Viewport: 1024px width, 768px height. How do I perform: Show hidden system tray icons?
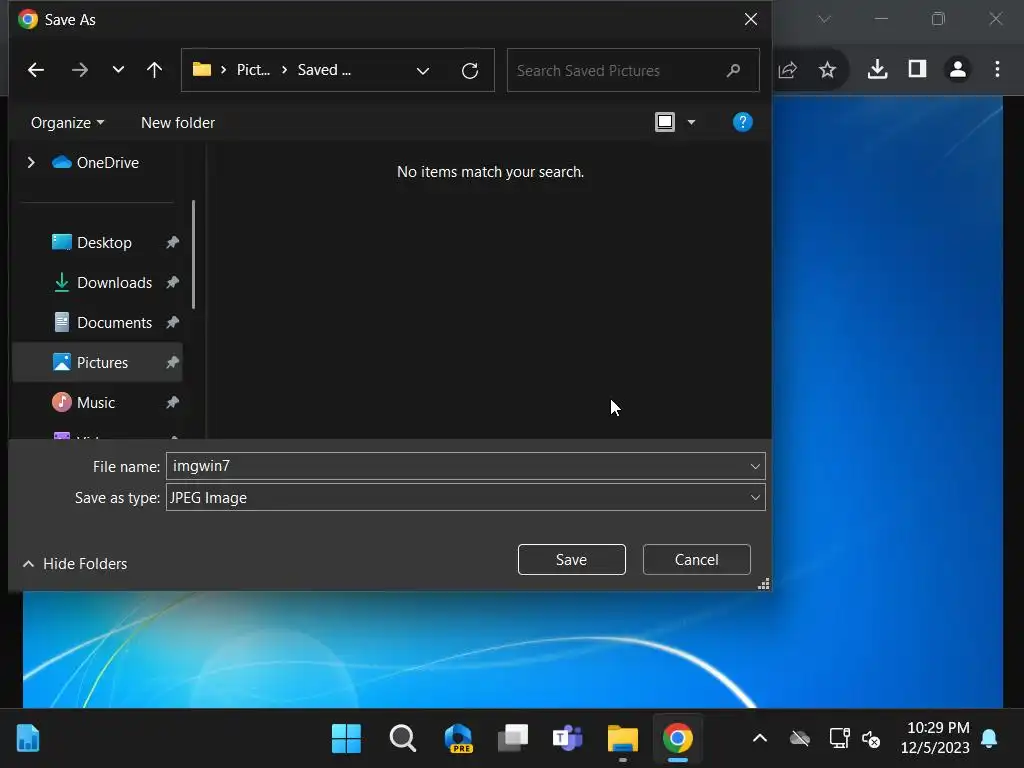tap(760, 739)
